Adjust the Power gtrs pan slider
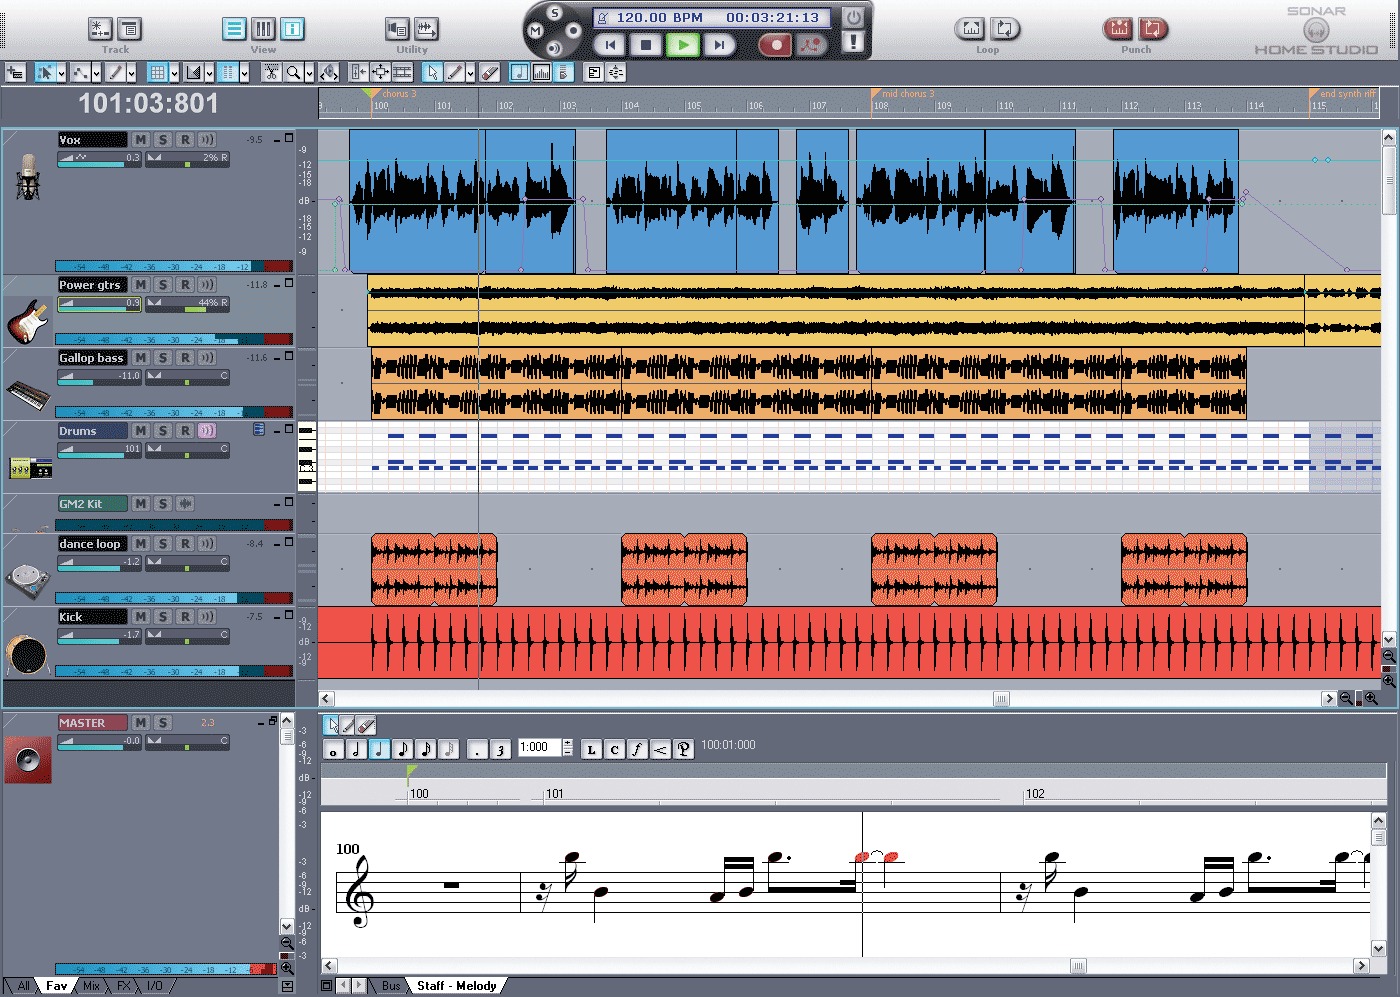The width and height of the screenshot is (1400, 997). pos(188,303)
